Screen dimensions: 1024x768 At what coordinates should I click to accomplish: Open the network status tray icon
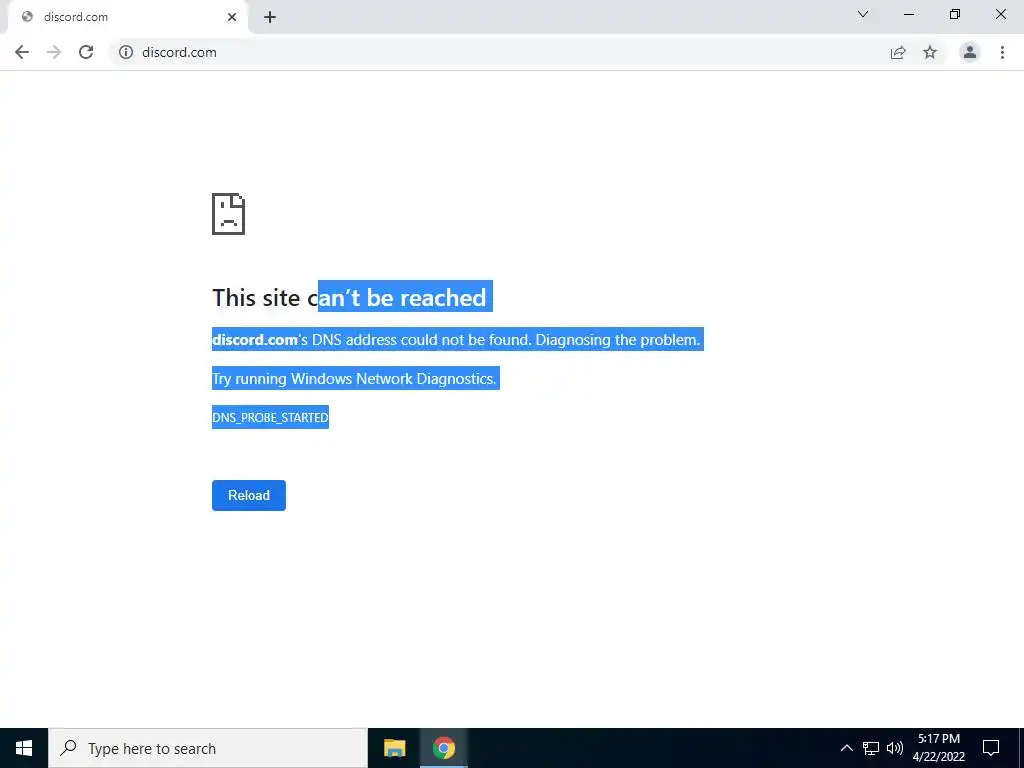coord(871,748)
